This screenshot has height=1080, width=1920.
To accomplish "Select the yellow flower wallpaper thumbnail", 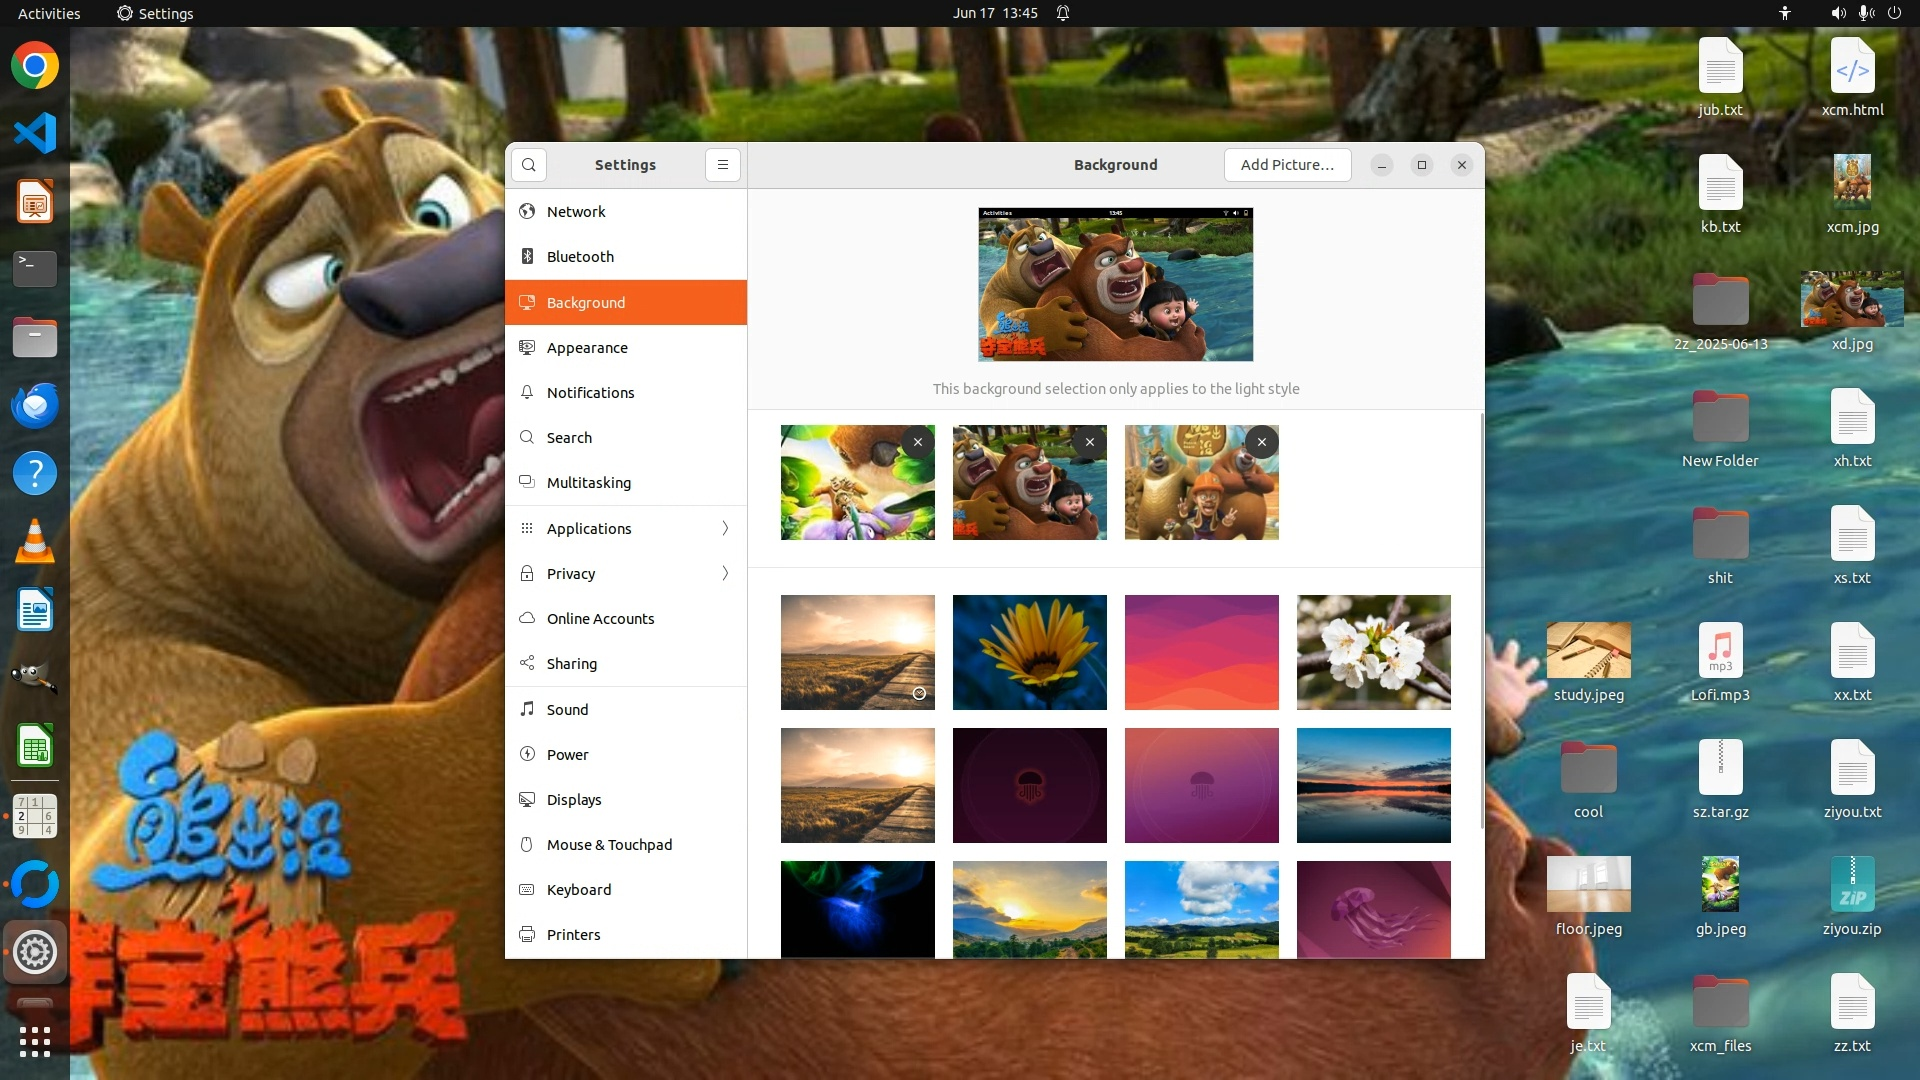I will 1029,652.
